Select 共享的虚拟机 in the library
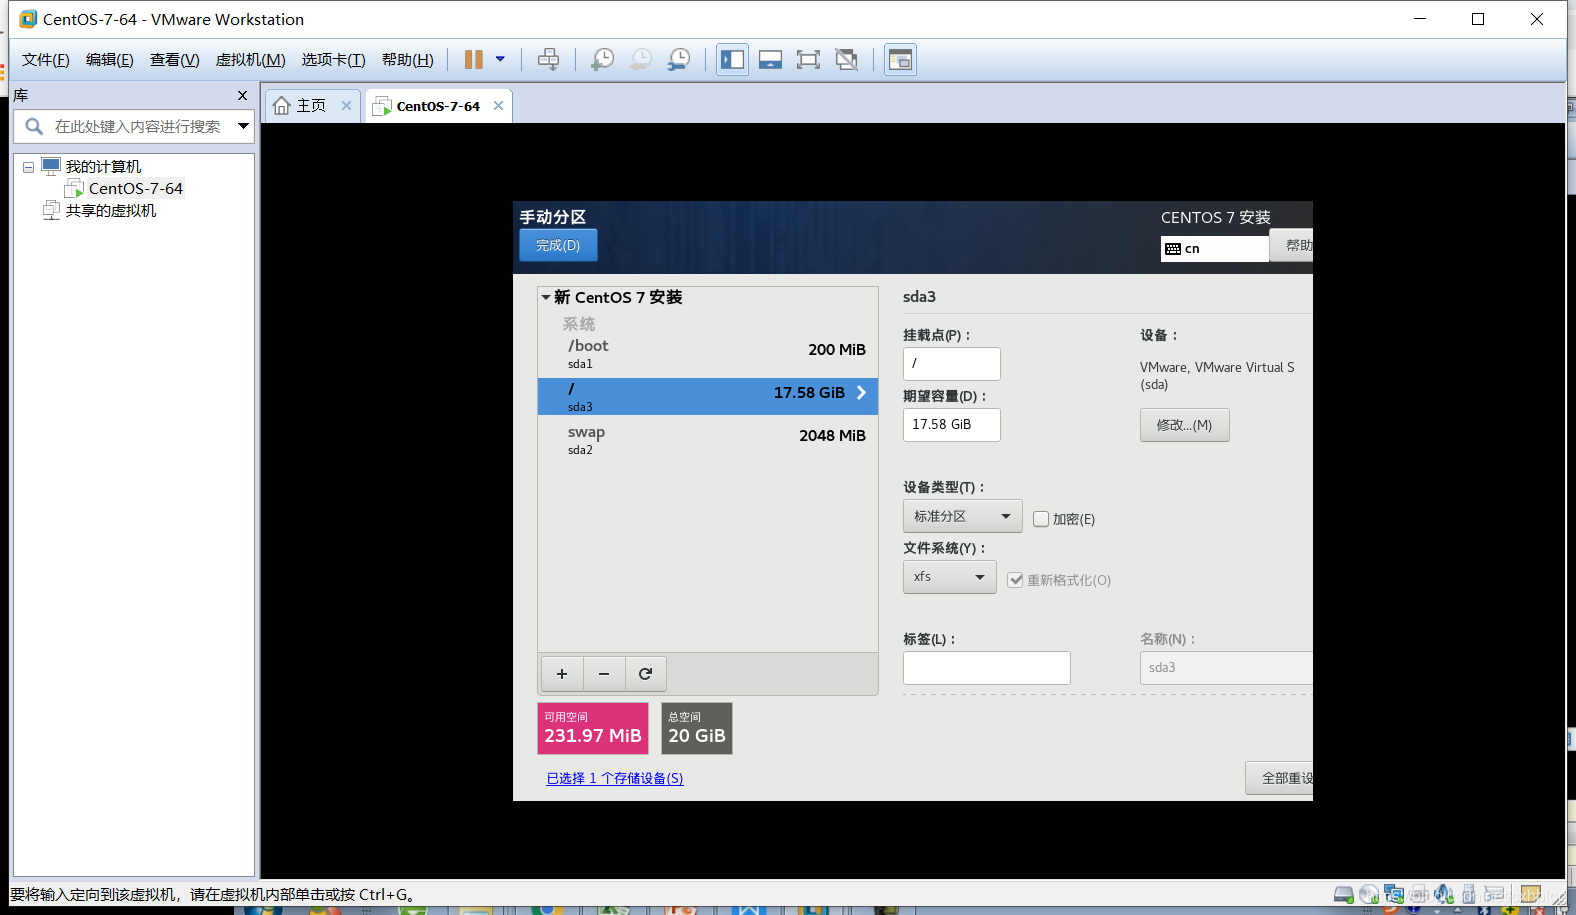Image resolution: width=1576 pixels, height=915 pixels. click(110, 210)
